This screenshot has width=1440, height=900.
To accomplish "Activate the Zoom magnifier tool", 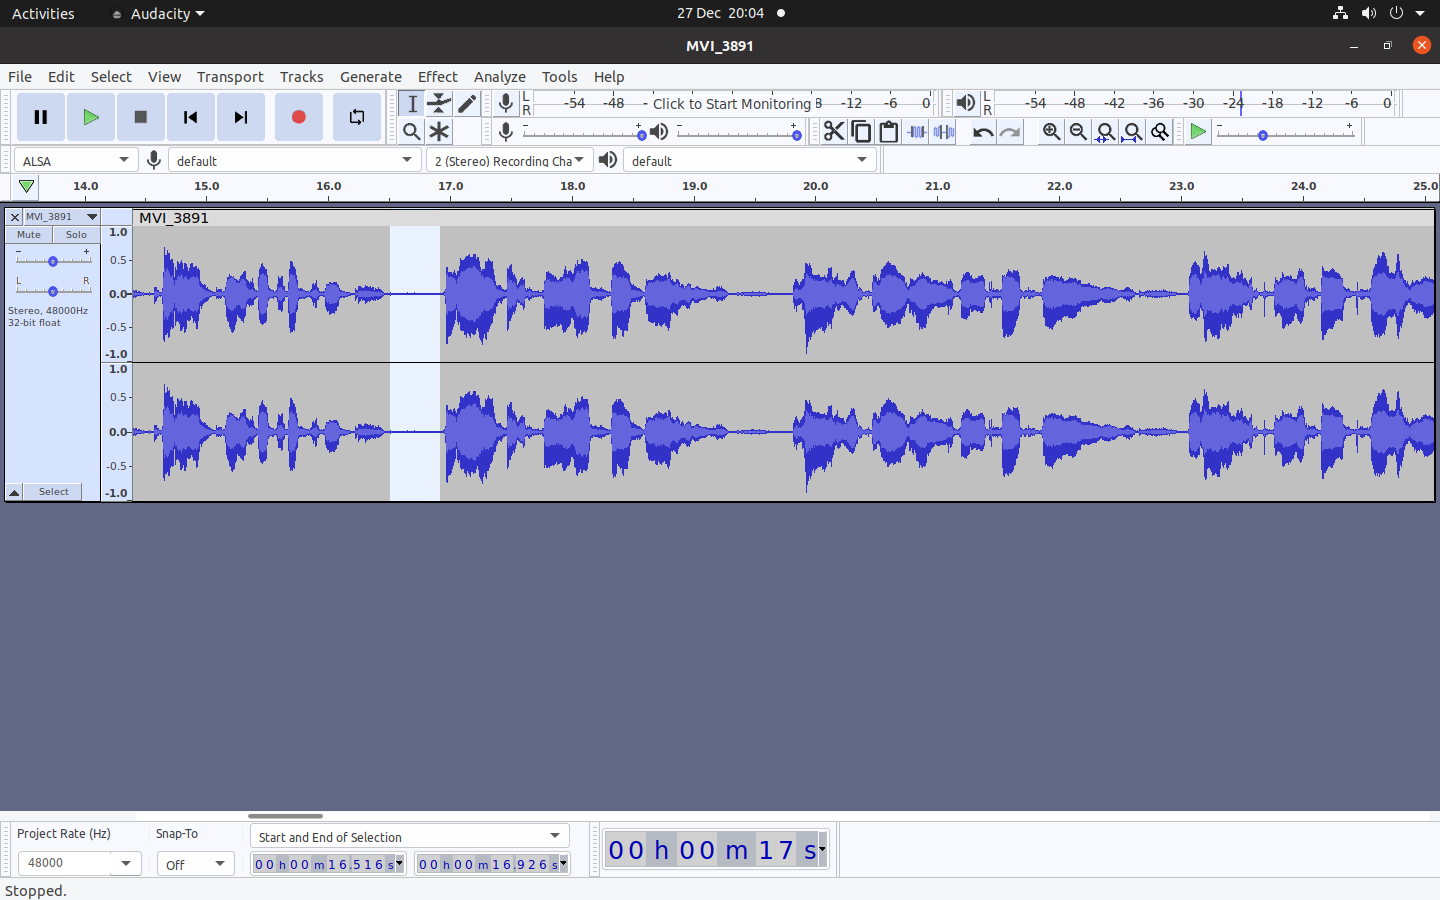I will pyautogui.click(x=411, y=132).
